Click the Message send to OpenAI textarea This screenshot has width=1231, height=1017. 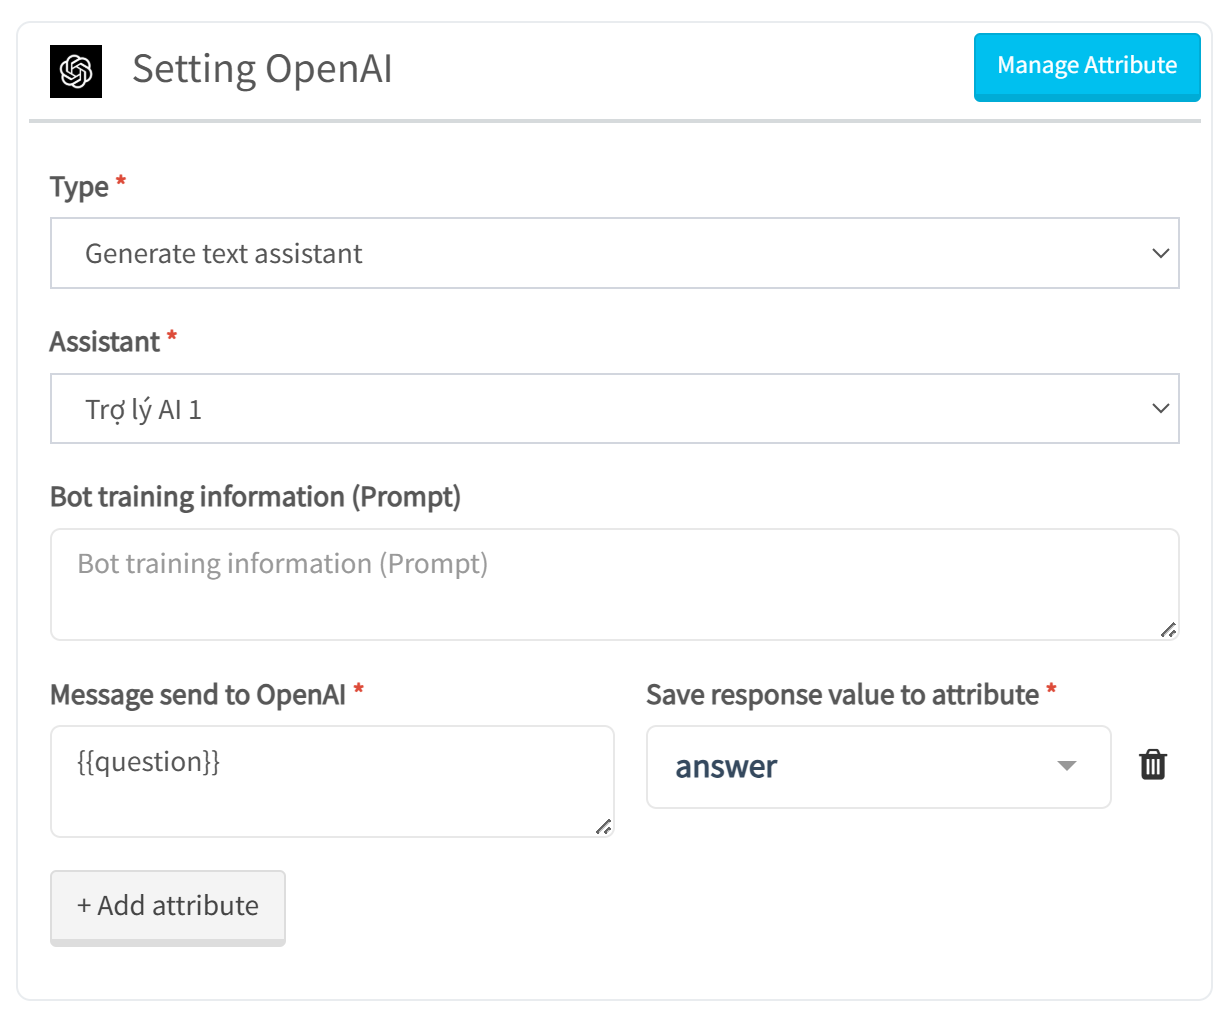pos(332,781)
